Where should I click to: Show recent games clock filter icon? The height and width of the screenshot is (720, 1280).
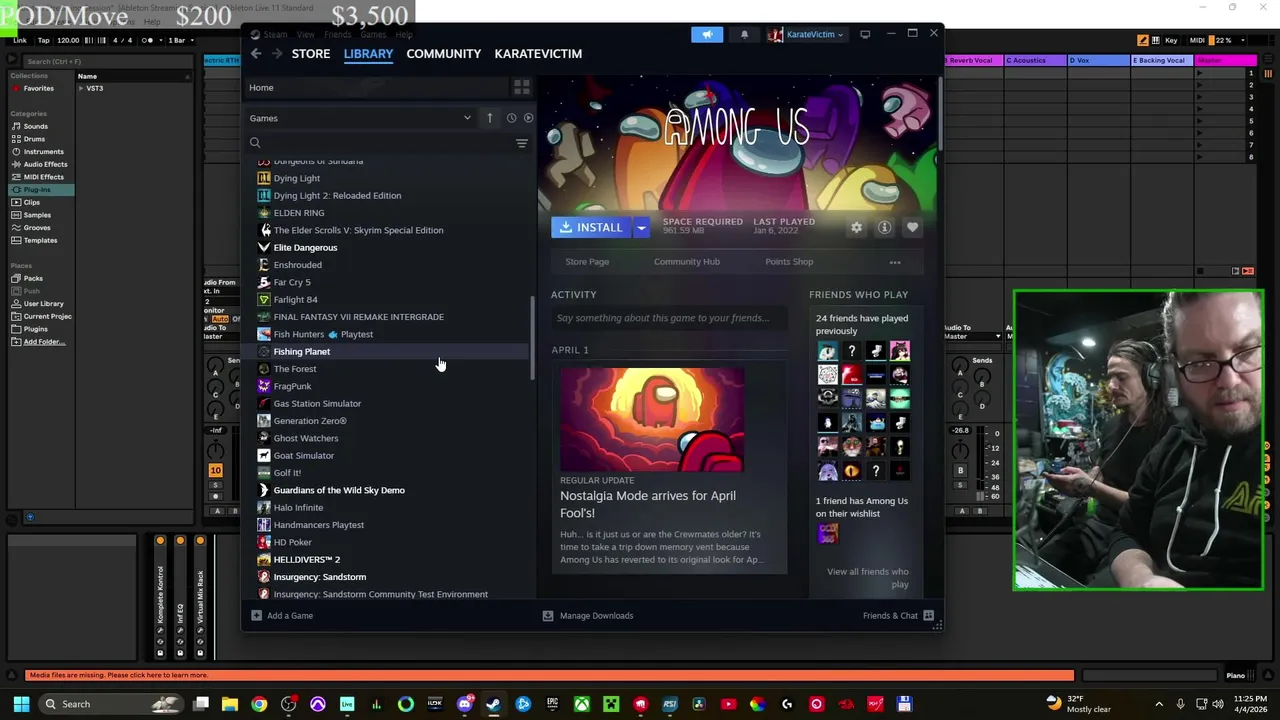511,118
